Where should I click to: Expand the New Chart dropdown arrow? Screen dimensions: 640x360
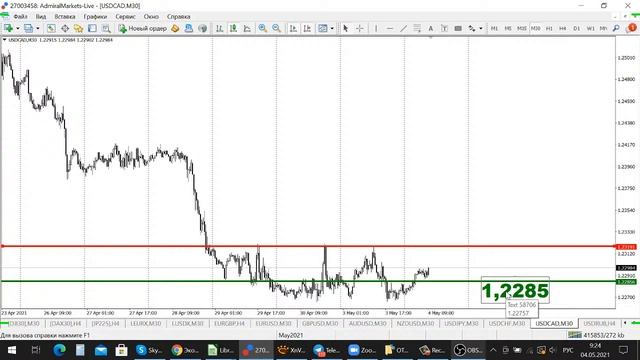click(x=18, y=28)
